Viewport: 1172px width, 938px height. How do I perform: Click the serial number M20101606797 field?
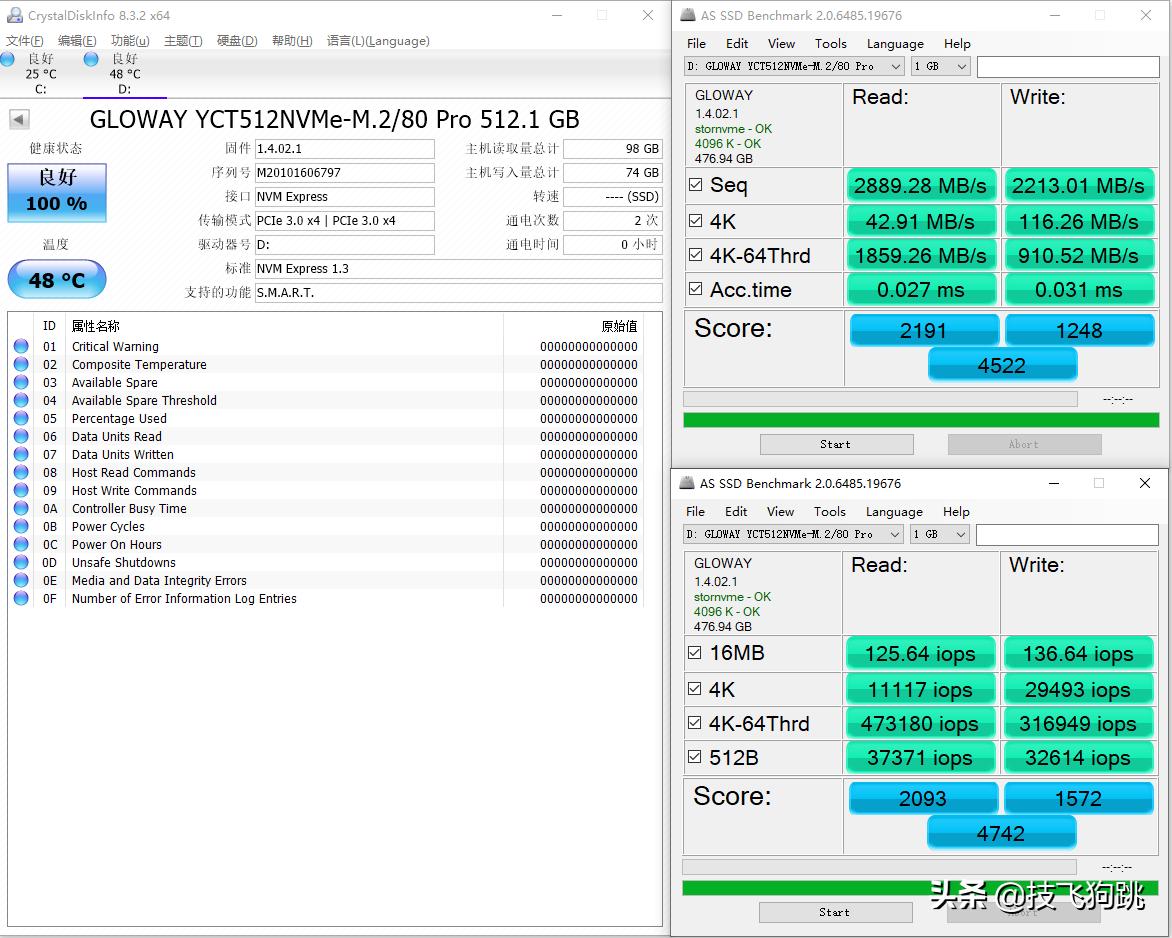345,173
